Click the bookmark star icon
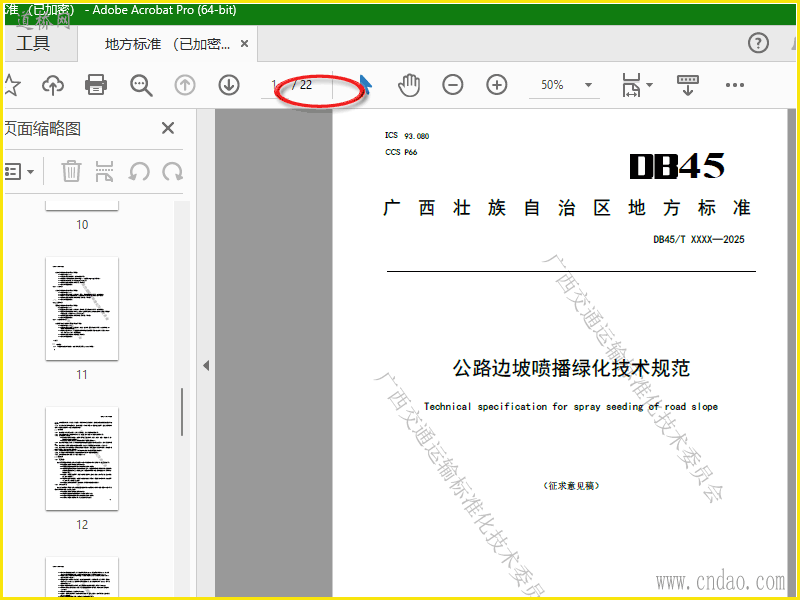The height and width of the screenshot is (600, 800). click(x=11, y=85)
